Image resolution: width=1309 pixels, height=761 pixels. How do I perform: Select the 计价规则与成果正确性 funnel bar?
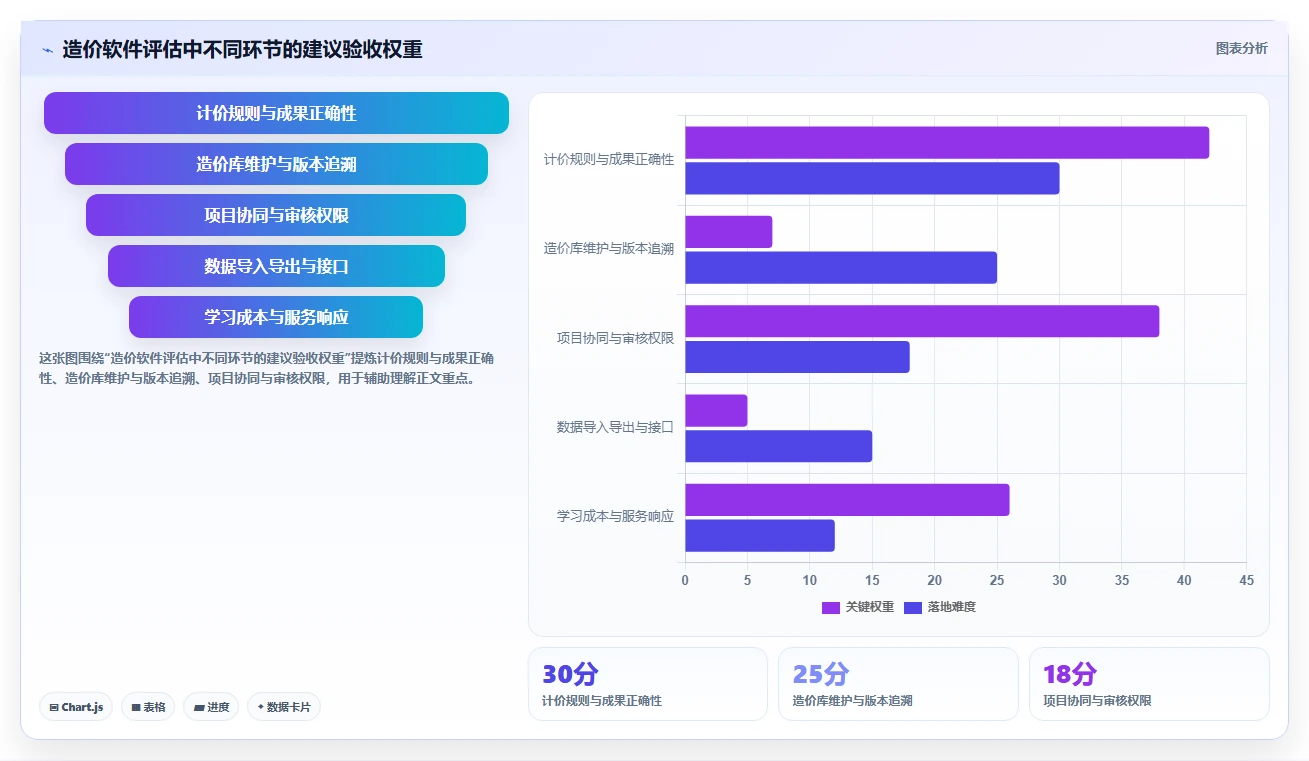(x=276, y=113)
